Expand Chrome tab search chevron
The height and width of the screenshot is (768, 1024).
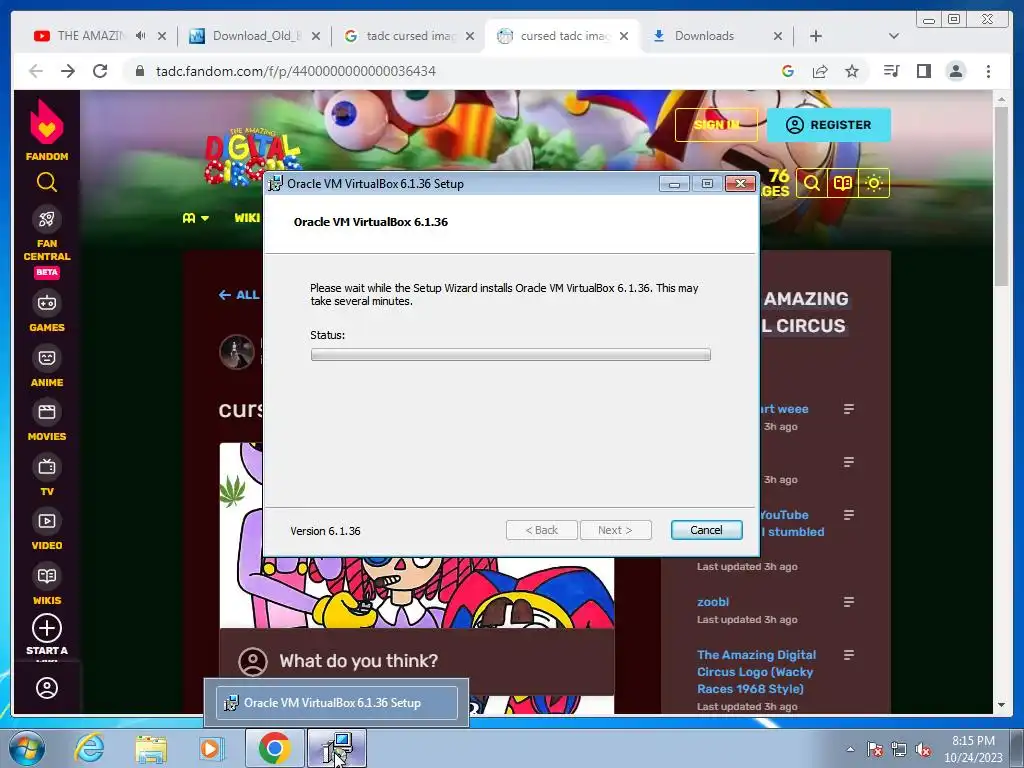(x=894, y=36)
